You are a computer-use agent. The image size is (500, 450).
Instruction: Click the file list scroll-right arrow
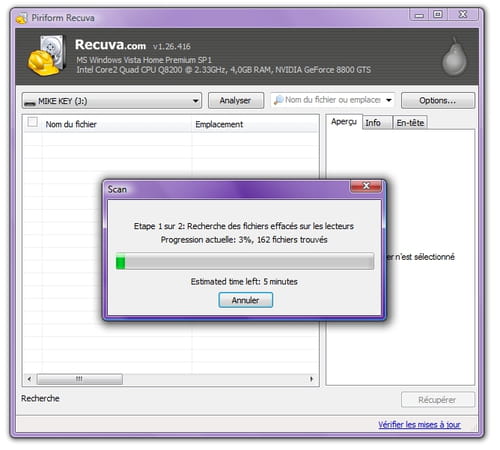311,379
